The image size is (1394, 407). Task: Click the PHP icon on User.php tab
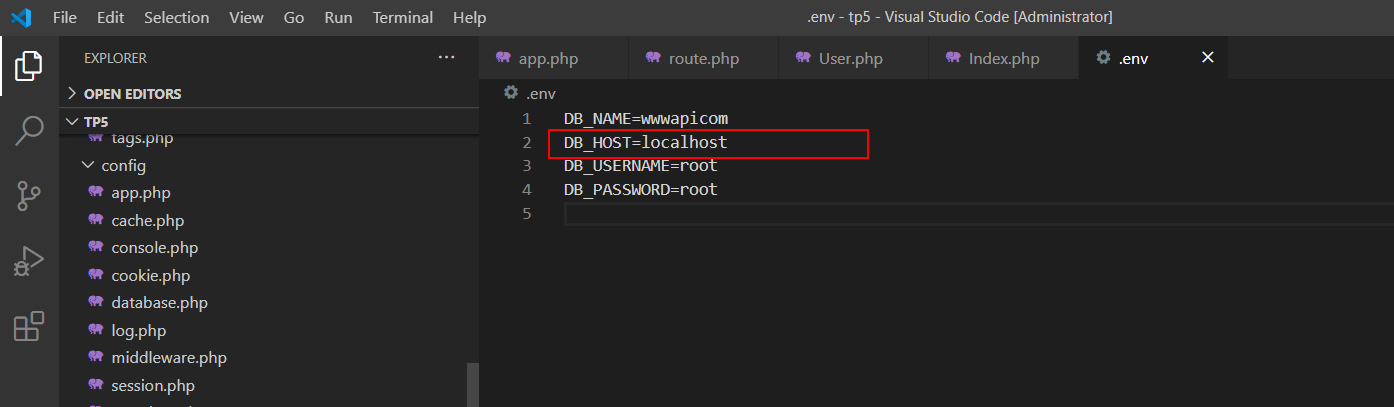coord(804,58)
